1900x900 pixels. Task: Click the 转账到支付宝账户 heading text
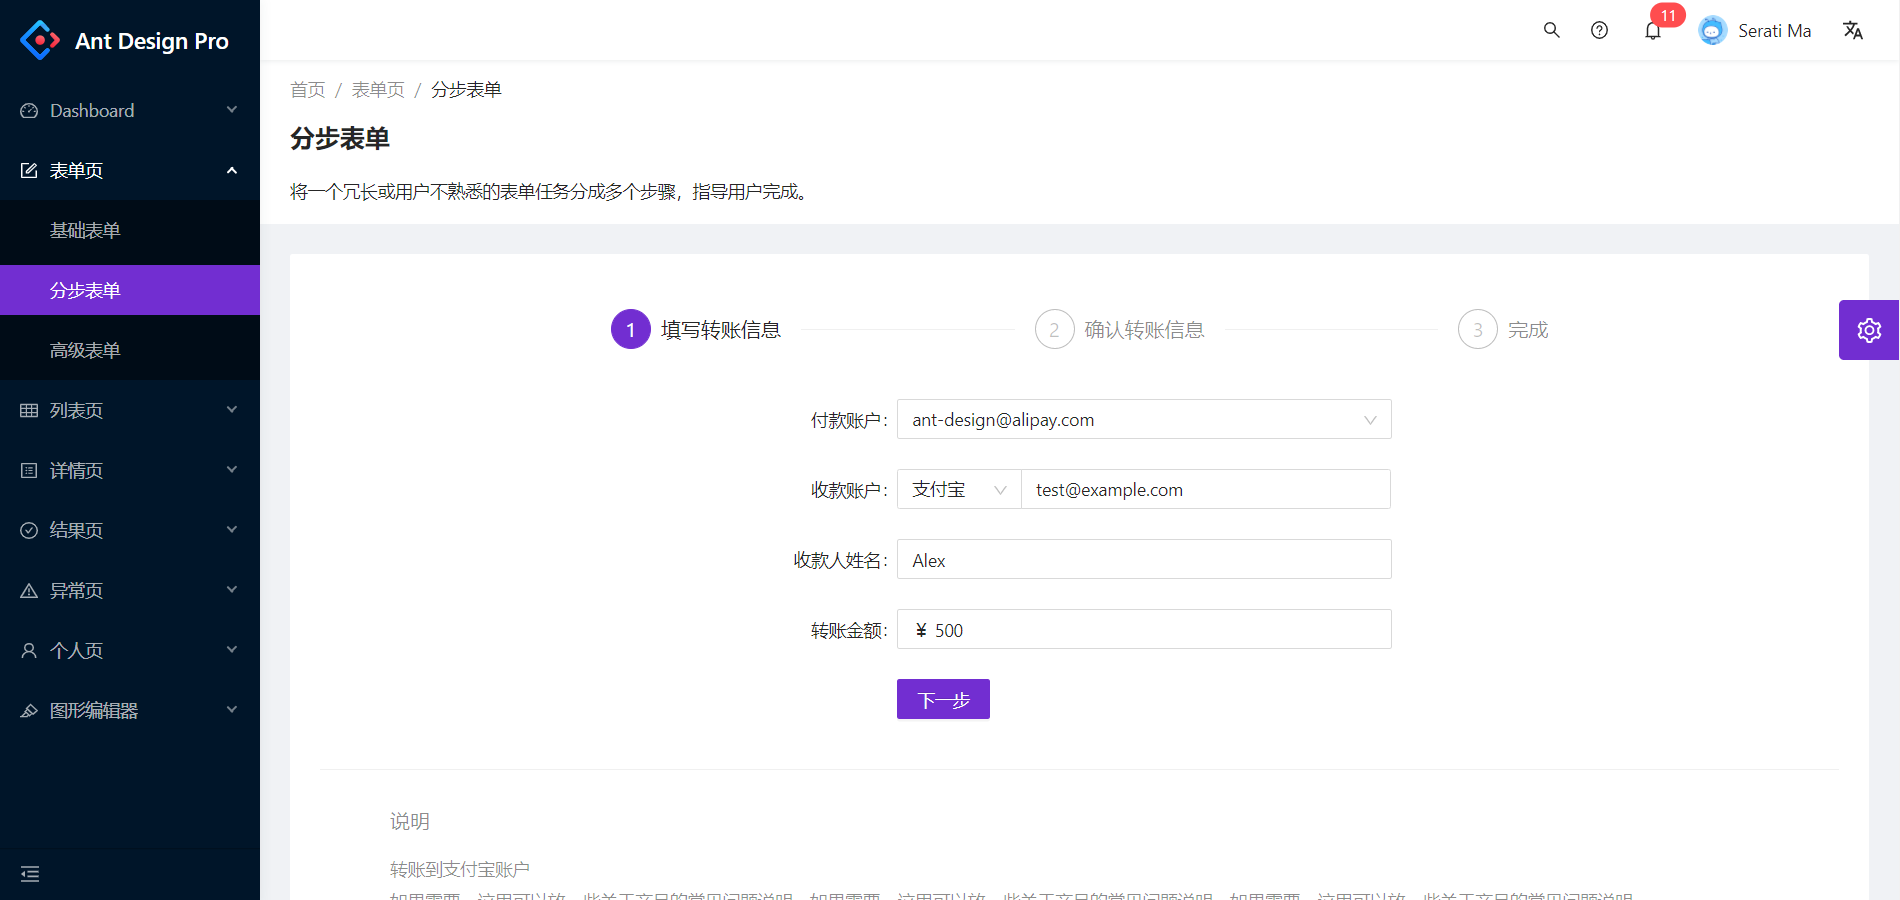coord(460,869)
